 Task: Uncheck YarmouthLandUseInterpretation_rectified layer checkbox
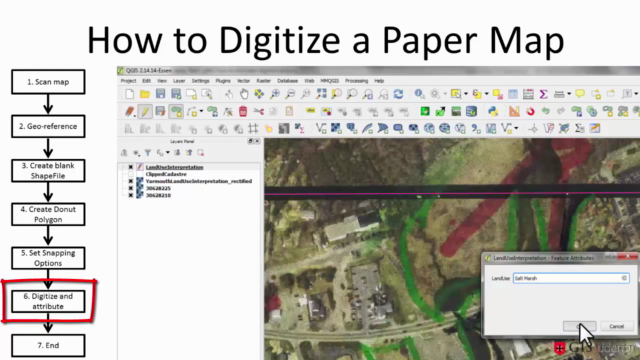(x=131, y=181)
